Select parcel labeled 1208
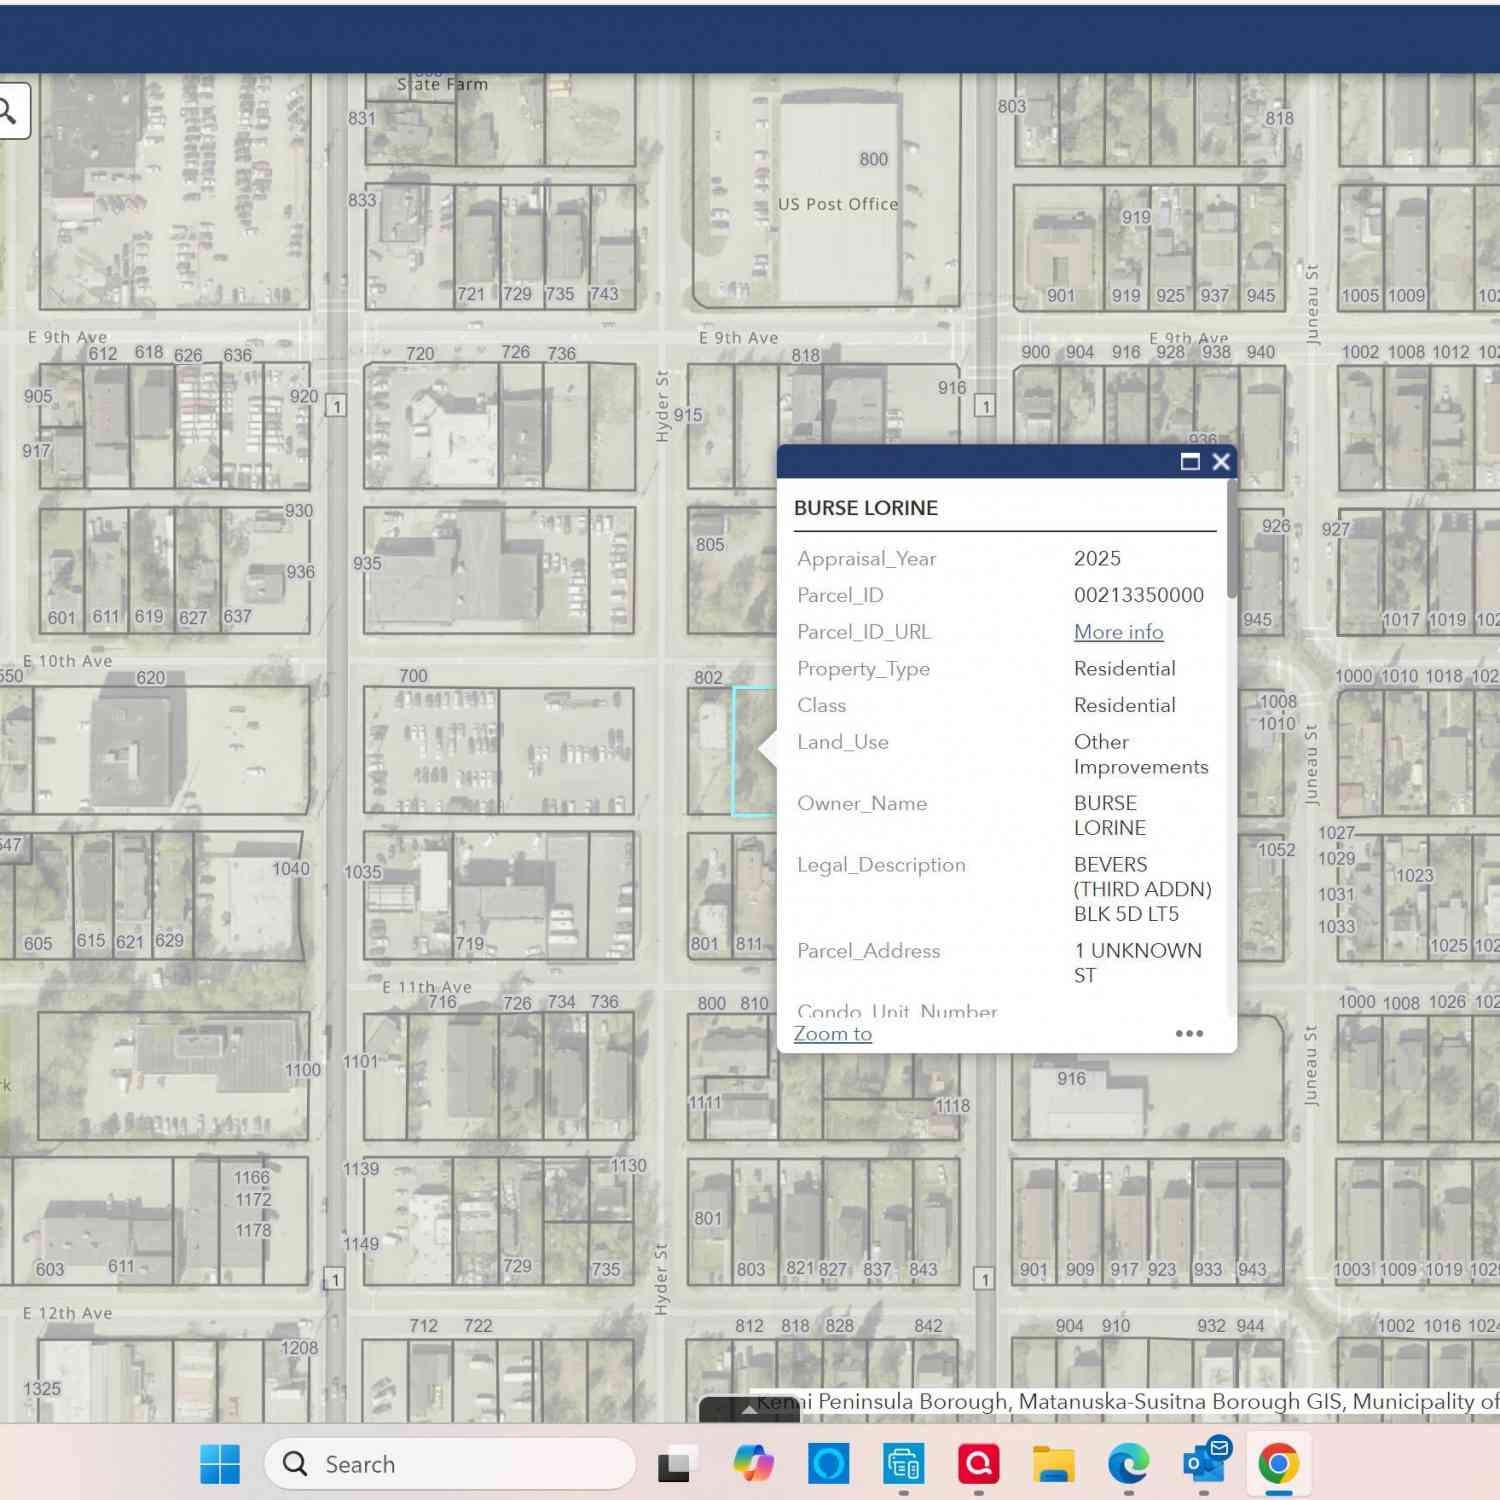 (299, 1348)
